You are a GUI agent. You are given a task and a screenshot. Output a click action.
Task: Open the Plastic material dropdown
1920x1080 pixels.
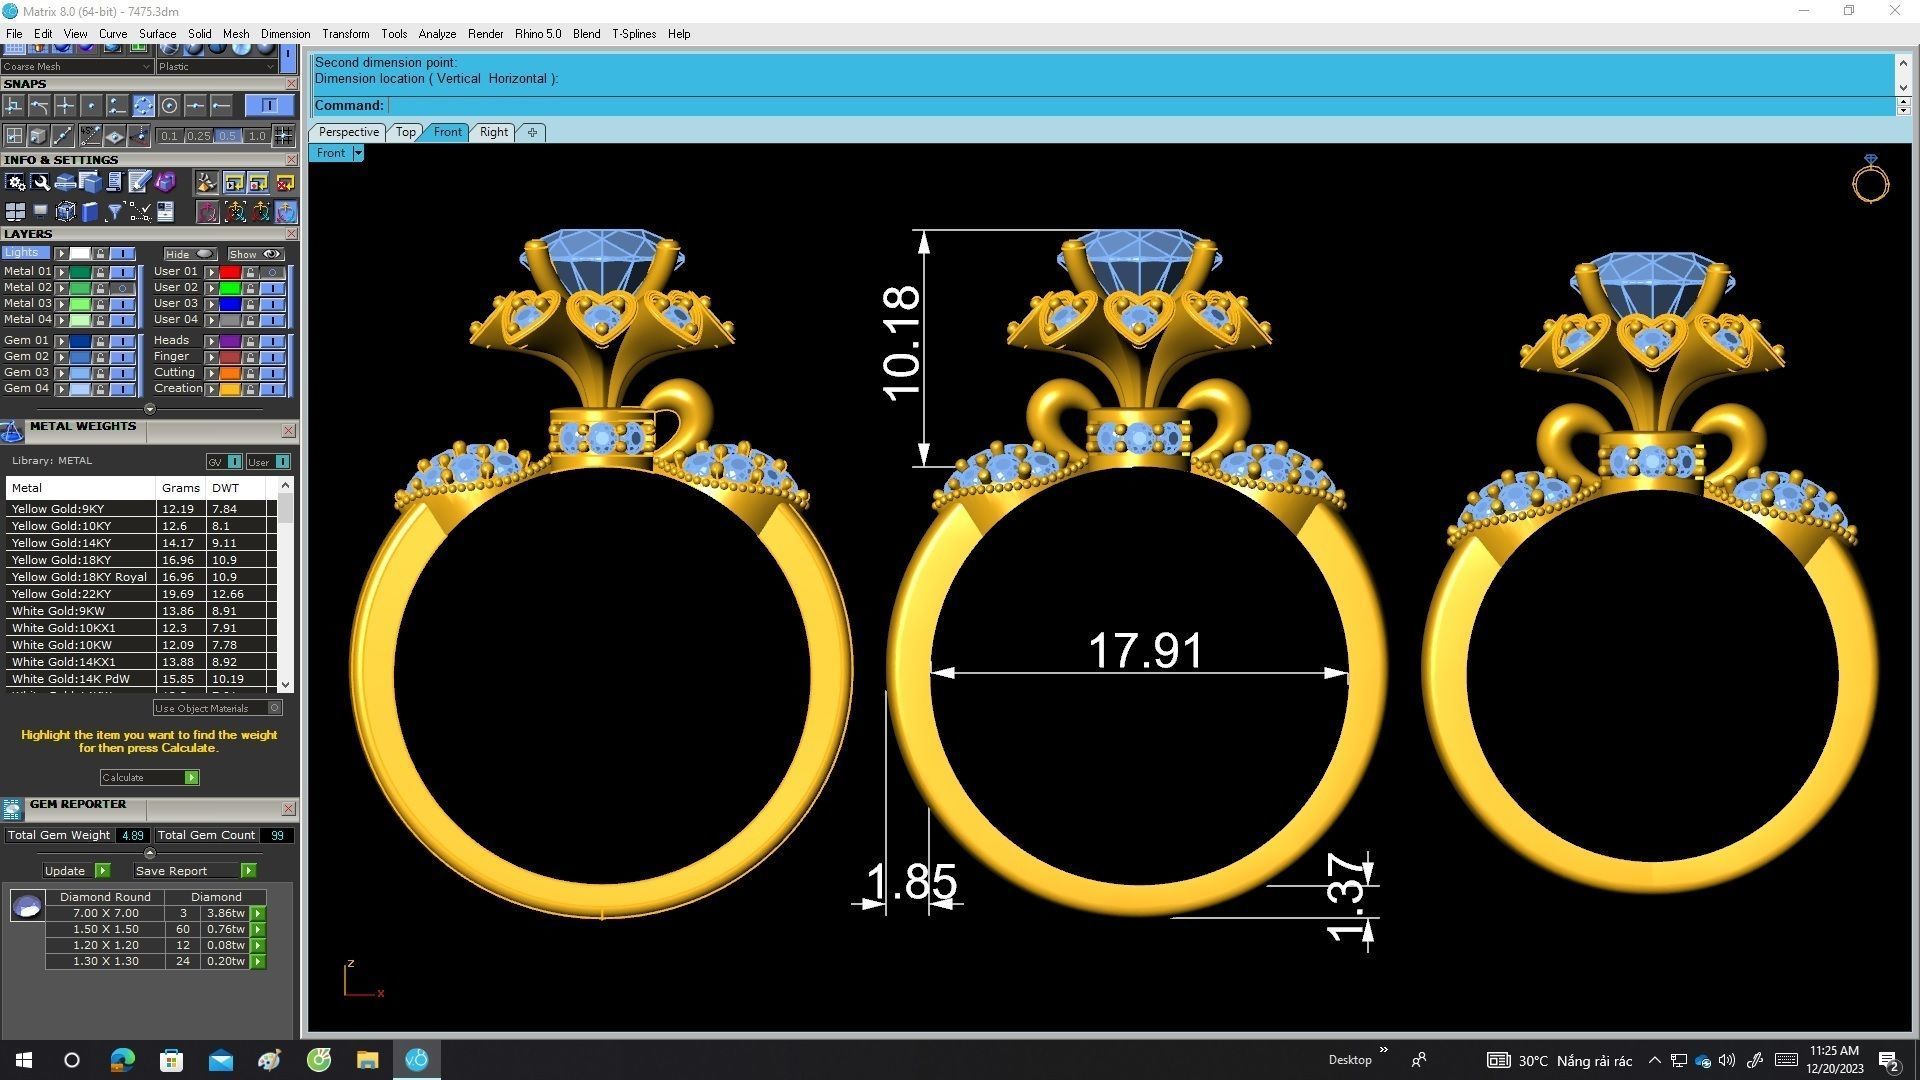tap(216, 67)
